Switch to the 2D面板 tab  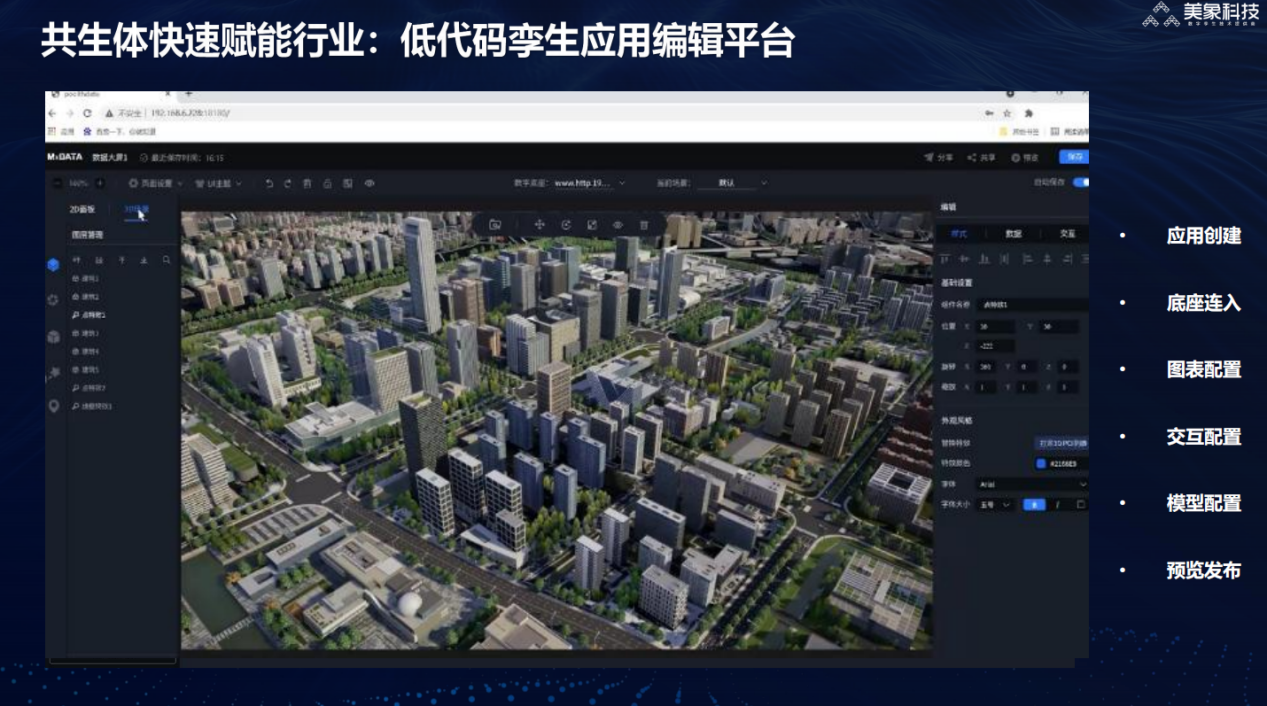tap(82, 210)
